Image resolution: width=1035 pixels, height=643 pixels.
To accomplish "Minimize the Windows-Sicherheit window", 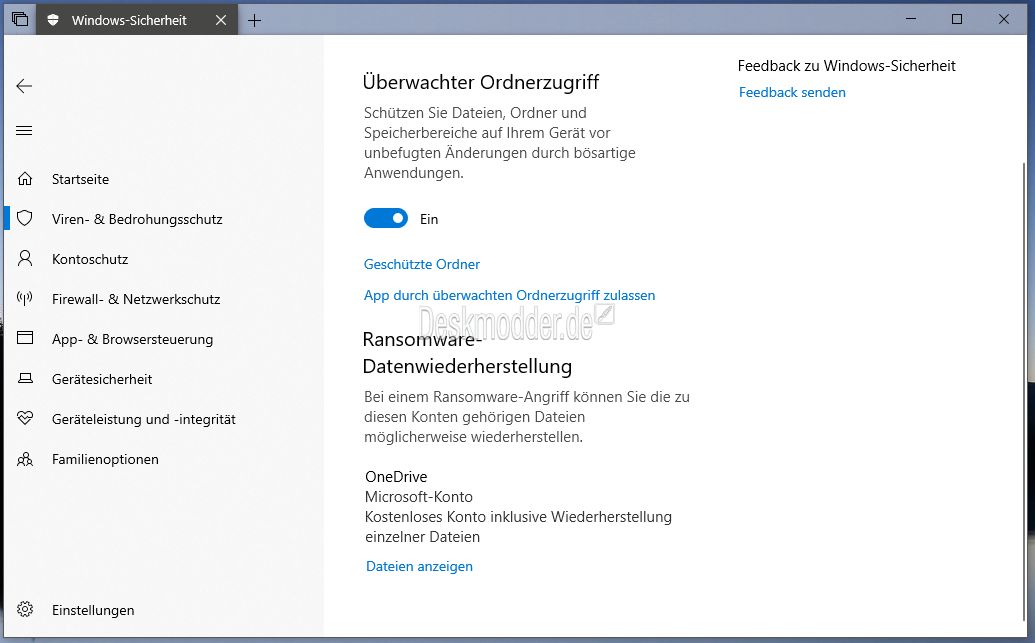I will [911, 19].
